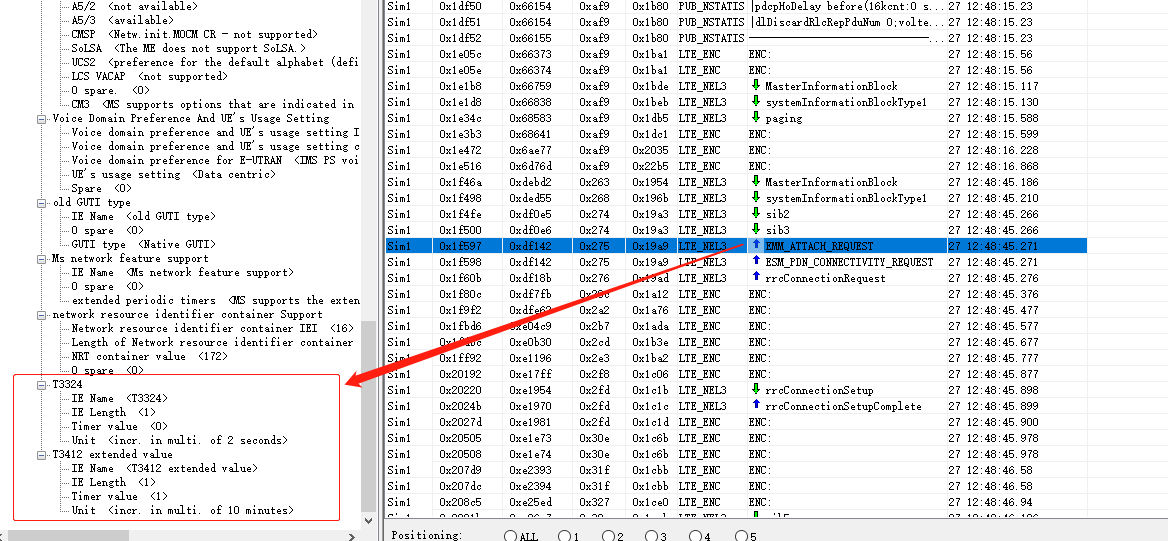Collapse the old GUTI type node
This screenshot has height=541, width=1168.
pyautogui.click(x=42, y=202)
